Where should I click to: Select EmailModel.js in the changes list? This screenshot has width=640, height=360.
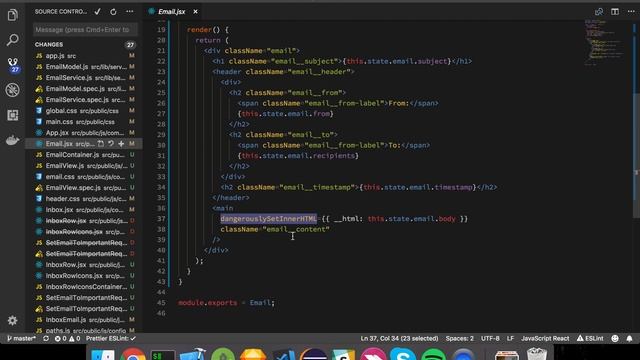click(84, 67)
